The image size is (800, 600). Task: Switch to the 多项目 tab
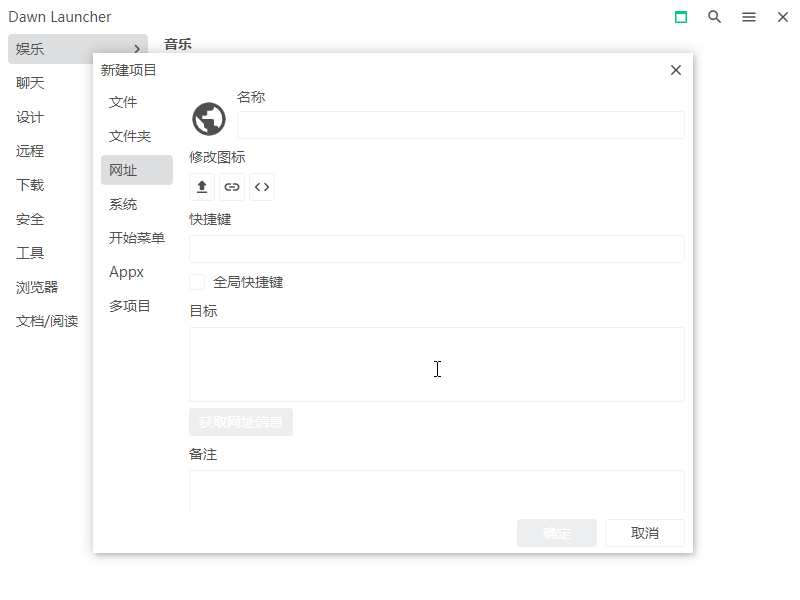pyautogui.click(x=130, y=306)
